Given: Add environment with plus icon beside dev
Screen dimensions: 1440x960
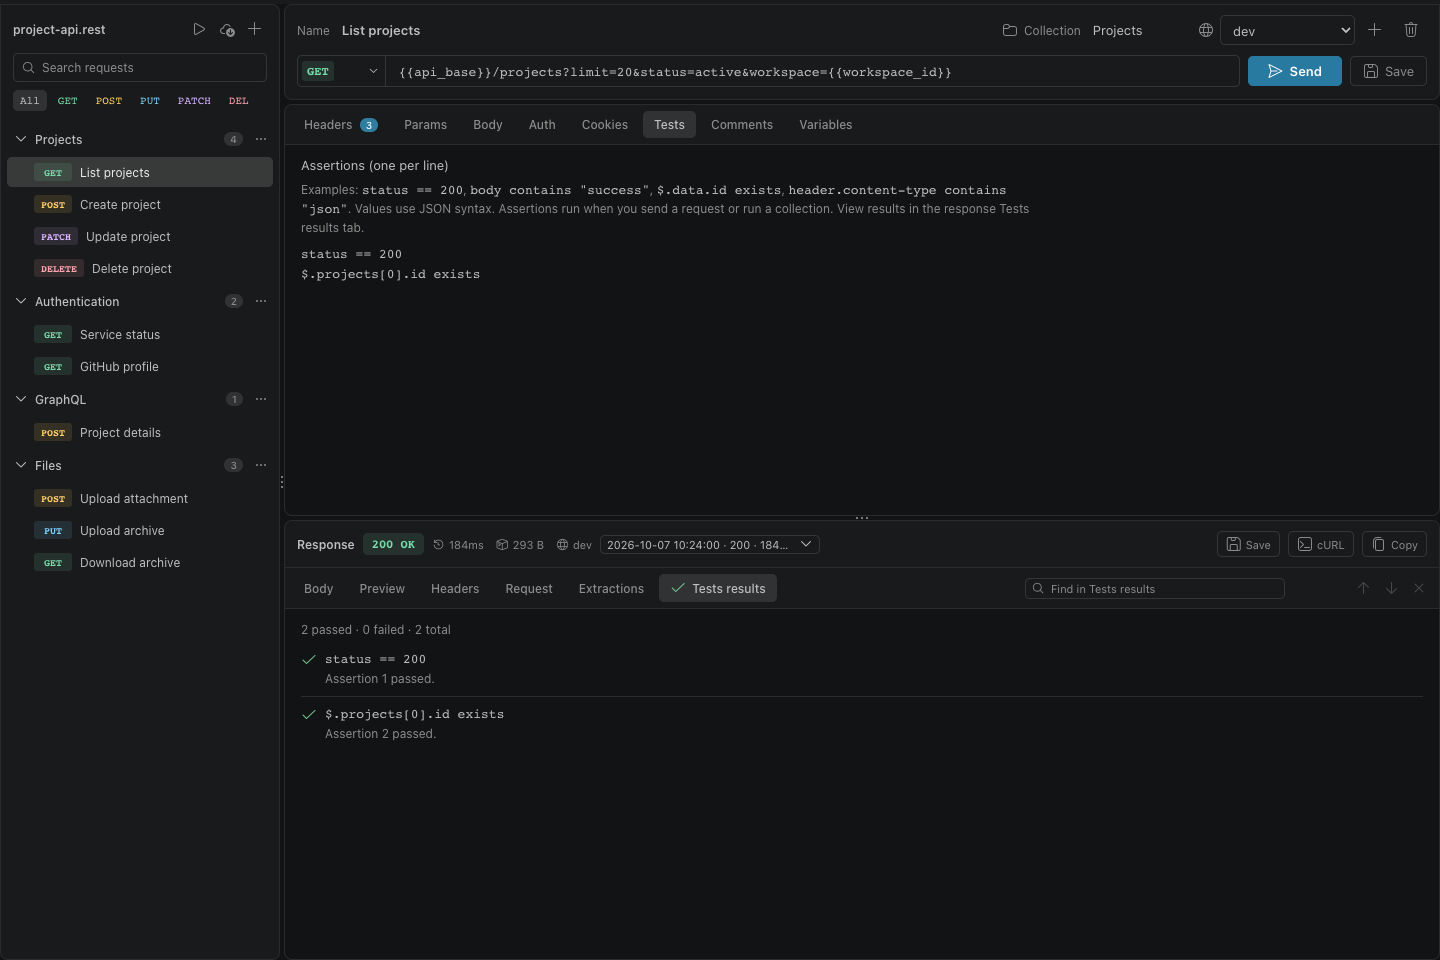Looking at the screenshot, I should coord(1375,30).
